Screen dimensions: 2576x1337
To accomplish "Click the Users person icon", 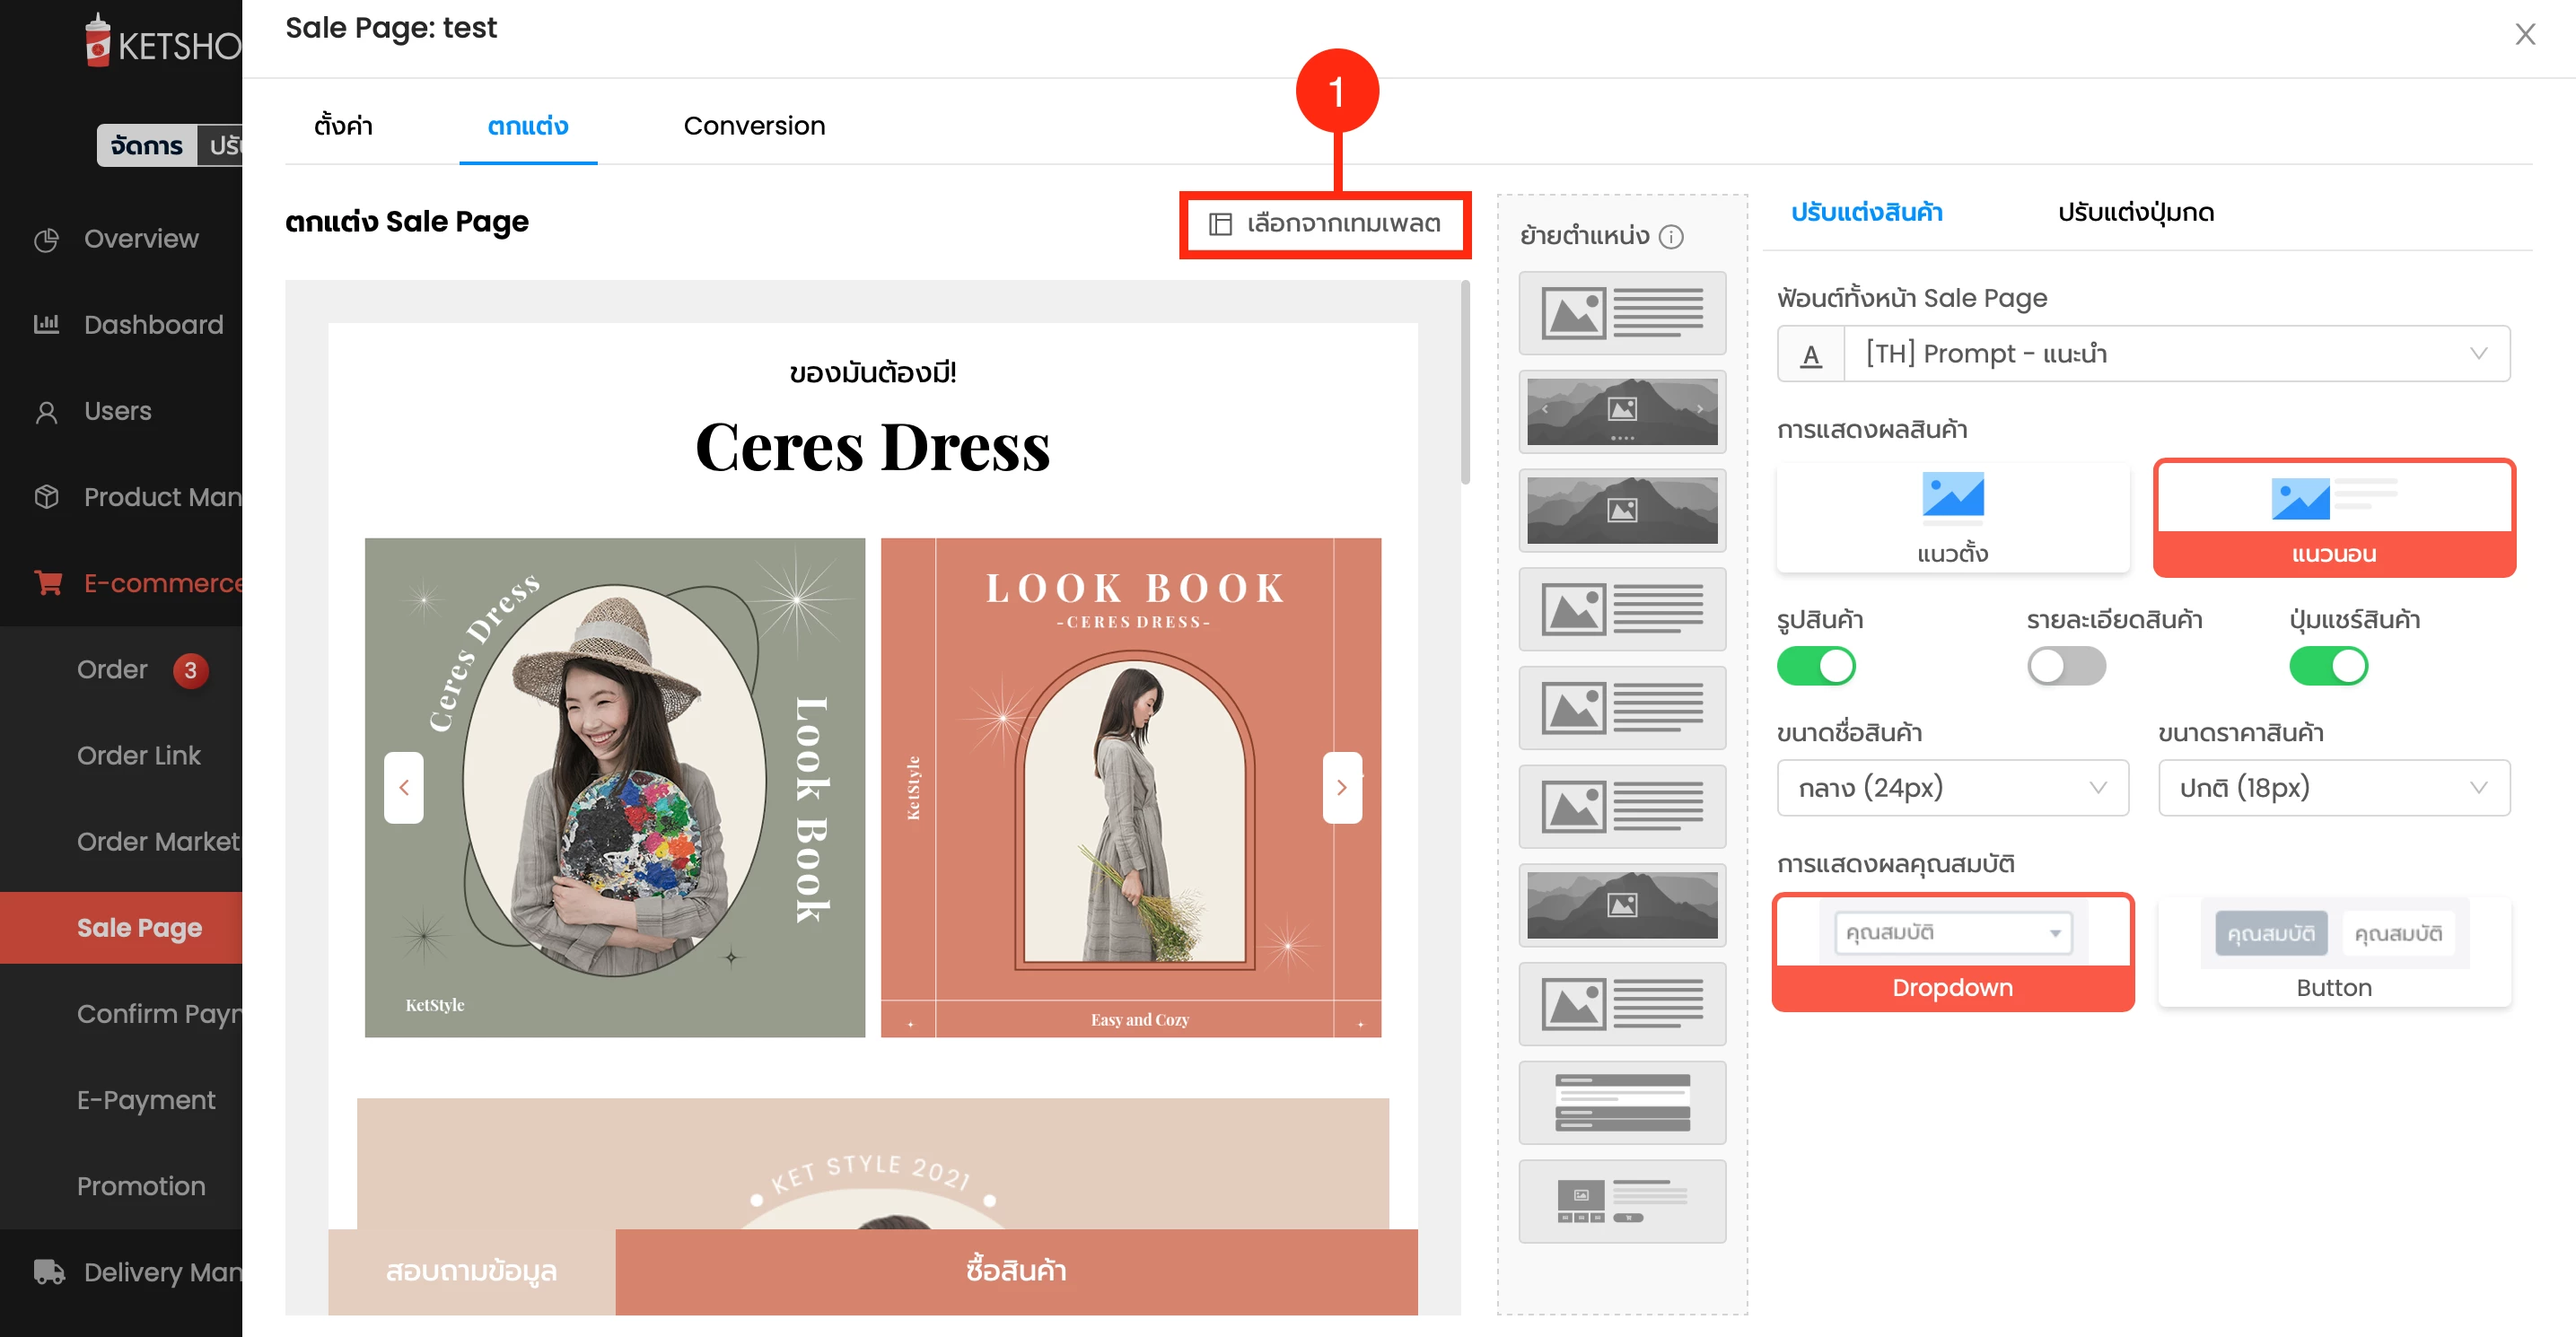I will coord(46,411).
